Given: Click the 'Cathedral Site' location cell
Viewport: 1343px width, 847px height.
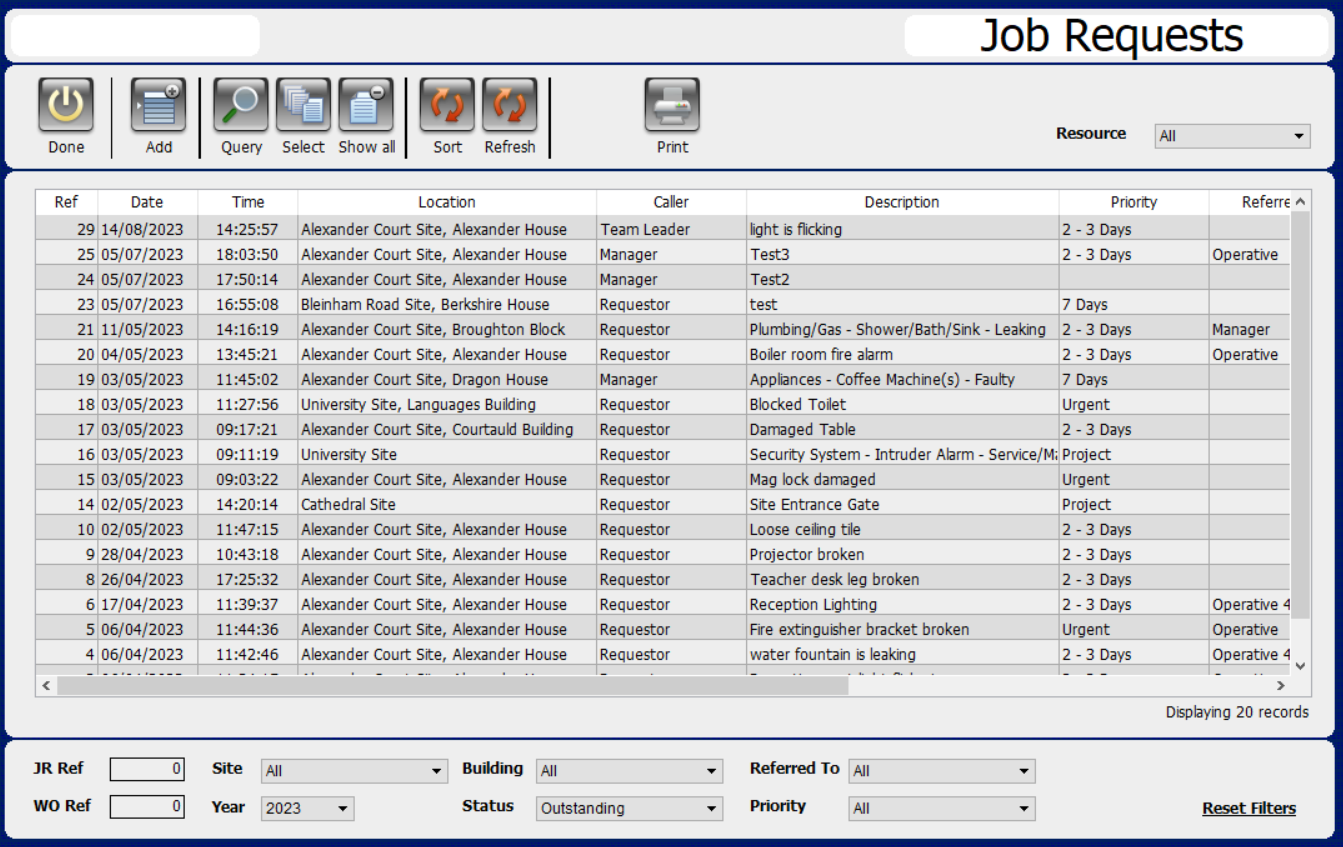Looking at the screenshot, I should pyautogui.click(x=447, y=504).
